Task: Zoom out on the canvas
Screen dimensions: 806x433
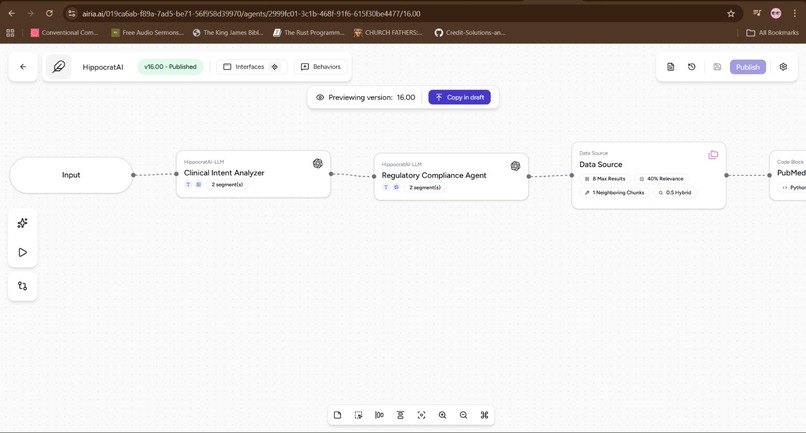Action: (464, 416)
